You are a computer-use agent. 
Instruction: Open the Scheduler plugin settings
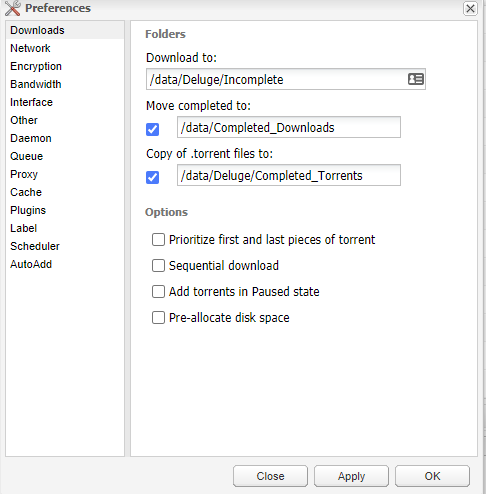coord(65,246)
